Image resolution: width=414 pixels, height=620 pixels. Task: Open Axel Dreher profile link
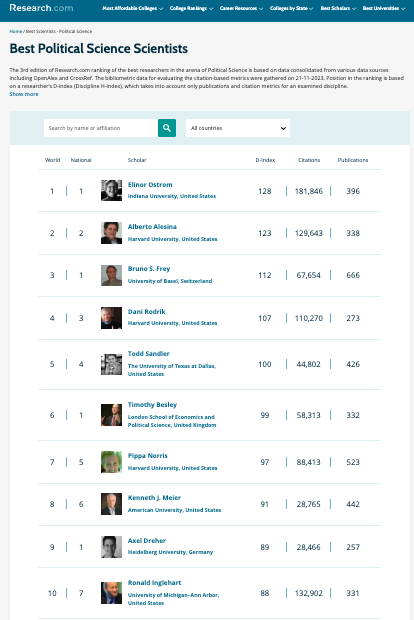tap(147, 541)
